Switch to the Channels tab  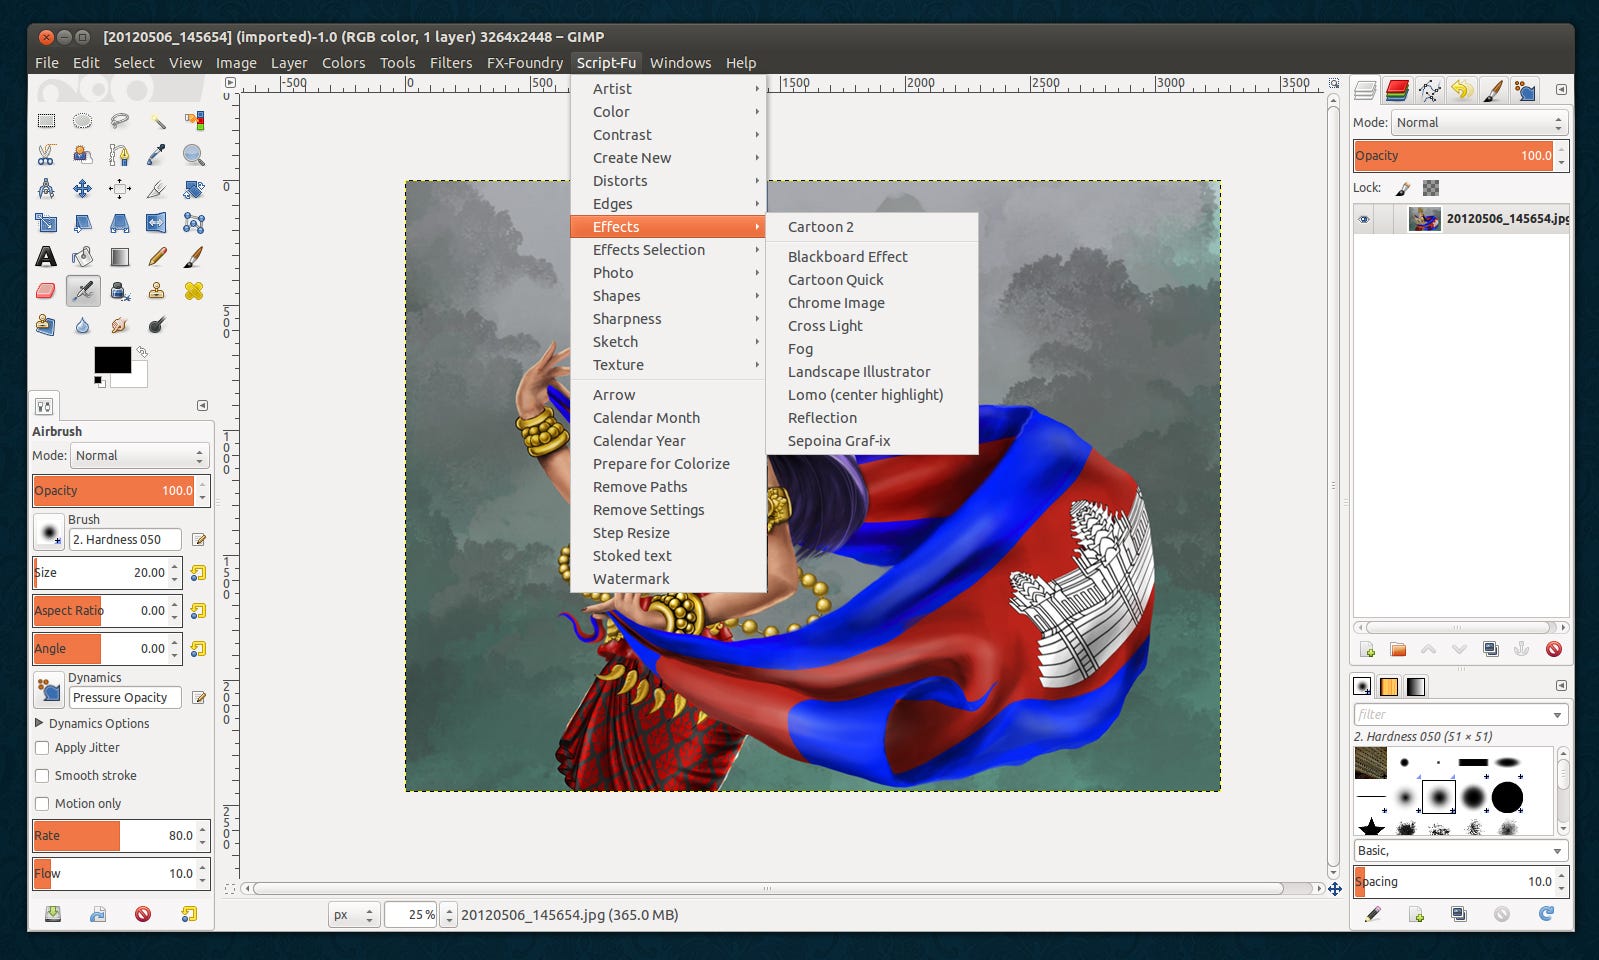[x=1397, y=91]
